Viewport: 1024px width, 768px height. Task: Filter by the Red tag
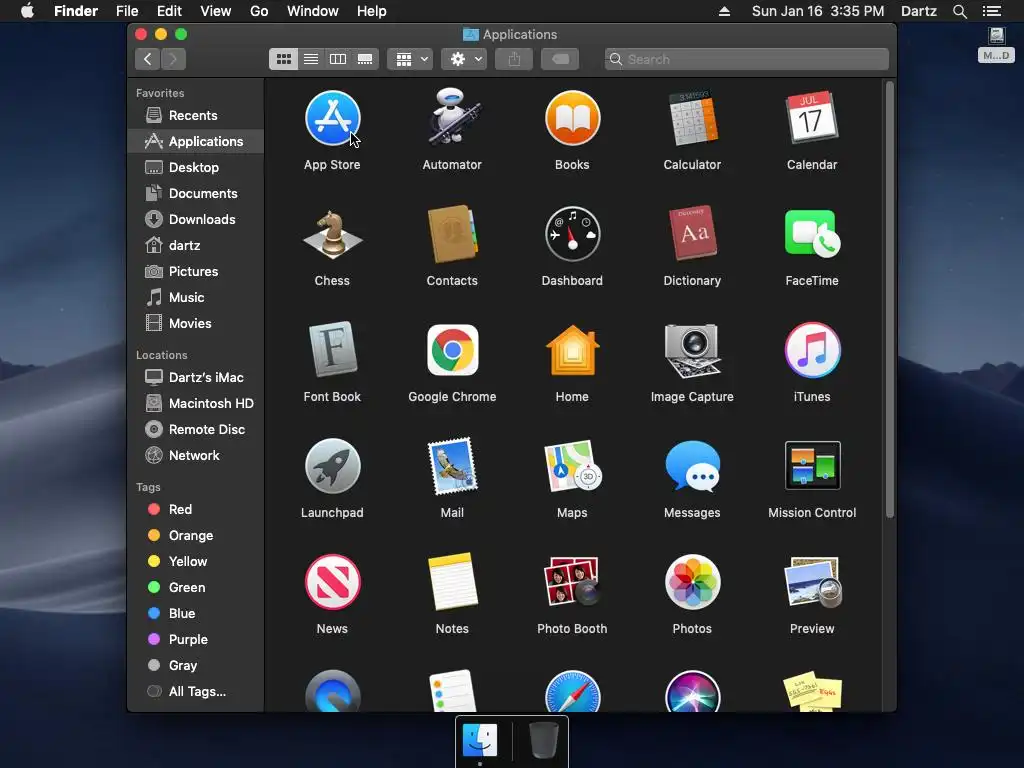(x=196, y=509)
